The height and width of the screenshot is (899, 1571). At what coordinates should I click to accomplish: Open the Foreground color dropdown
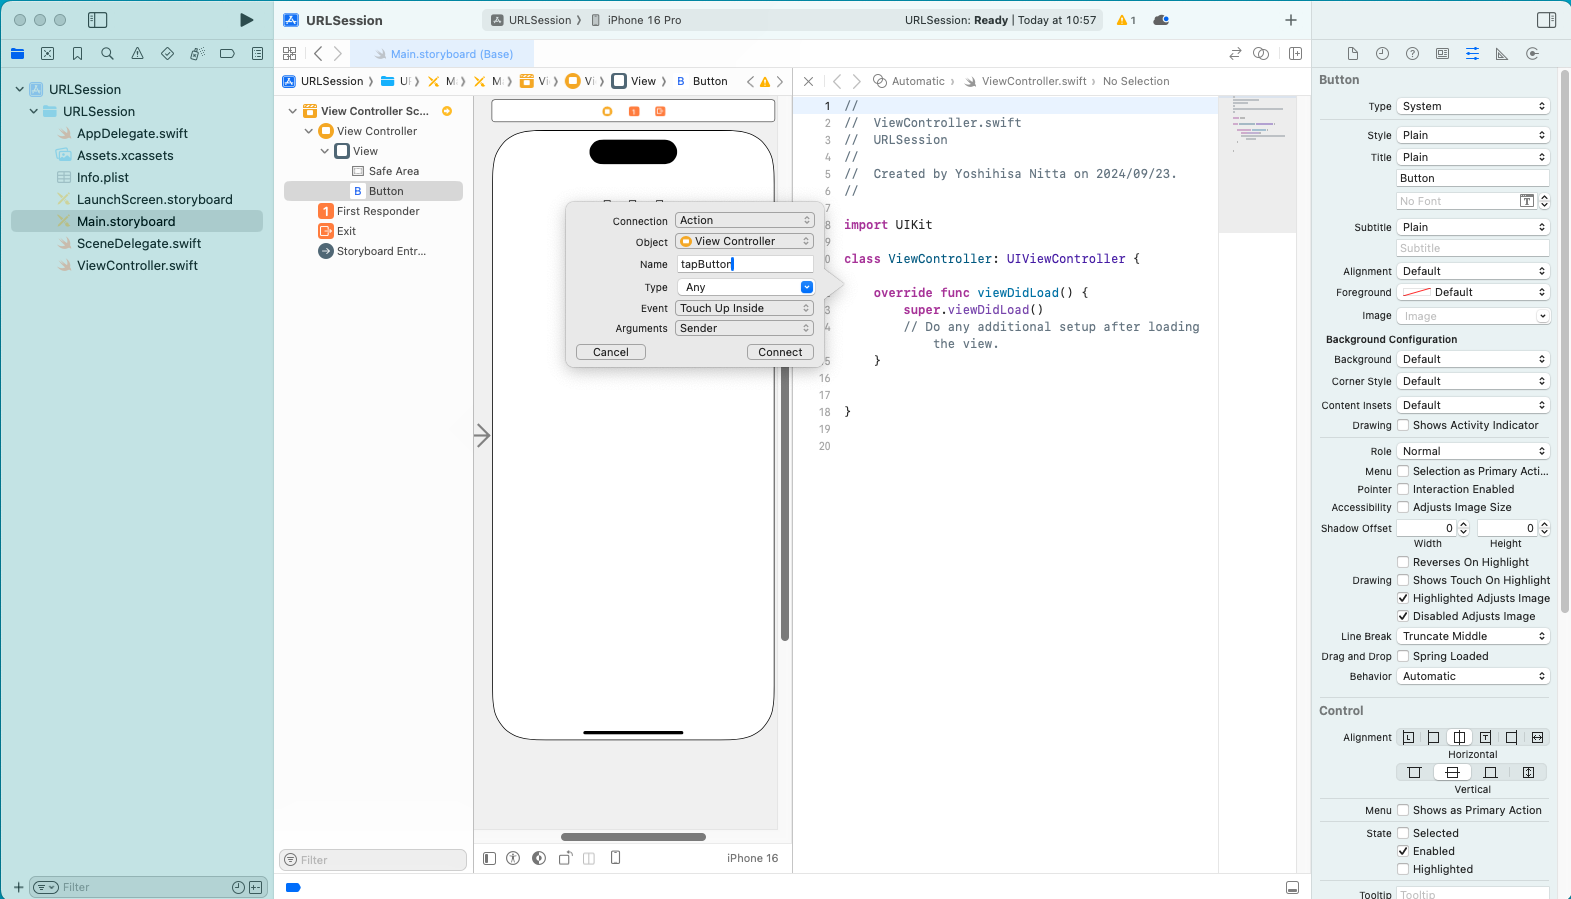[x=1473, y=292]
